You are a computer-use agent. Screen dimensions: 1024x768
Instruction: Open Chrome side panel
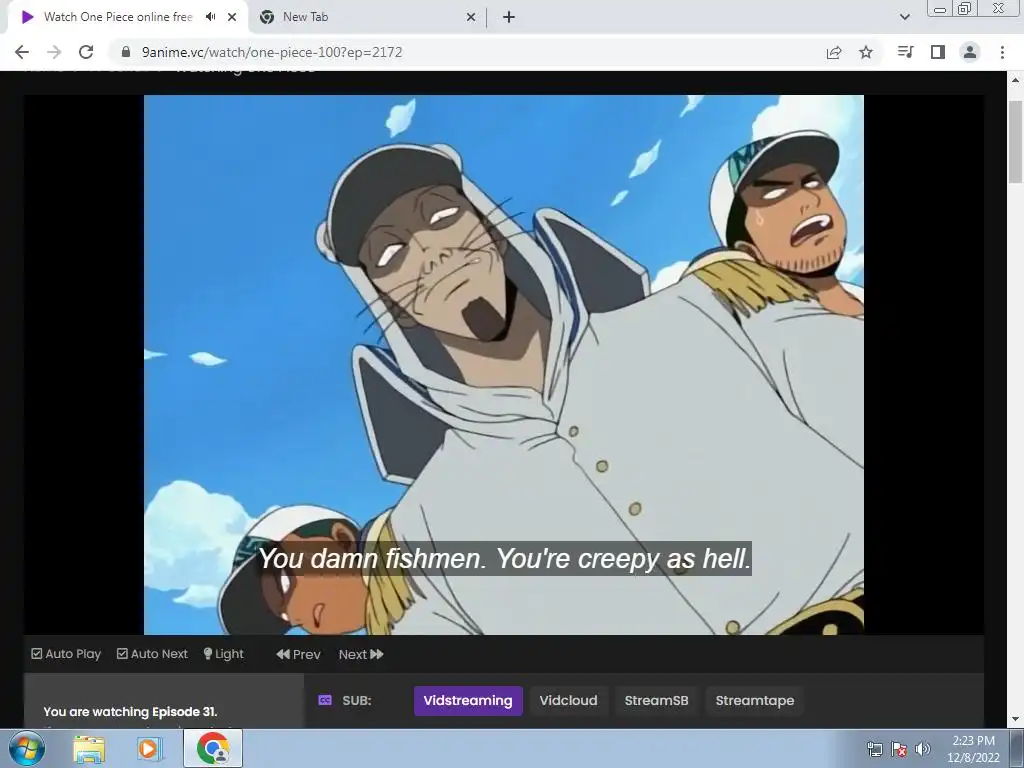click(938, 52)
